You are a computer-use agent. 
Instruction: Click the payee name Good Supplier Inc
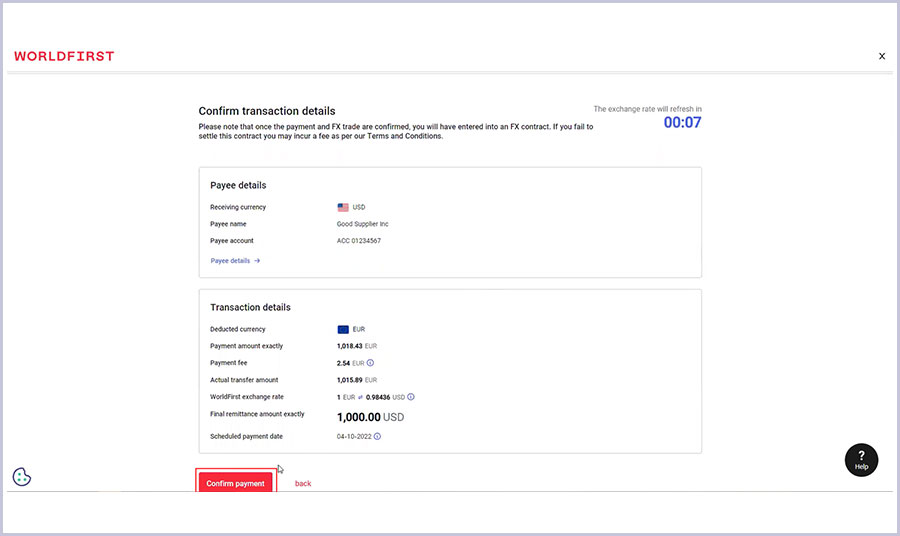[362, 224]
